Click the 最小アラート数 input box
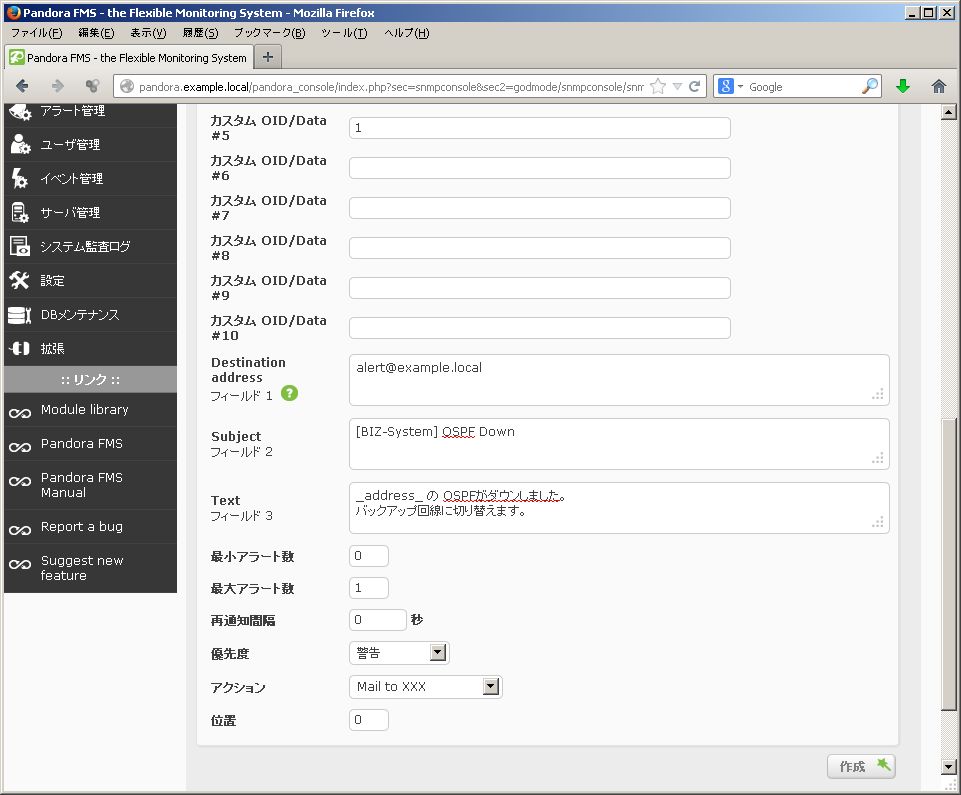 click(x=368, y=556)
